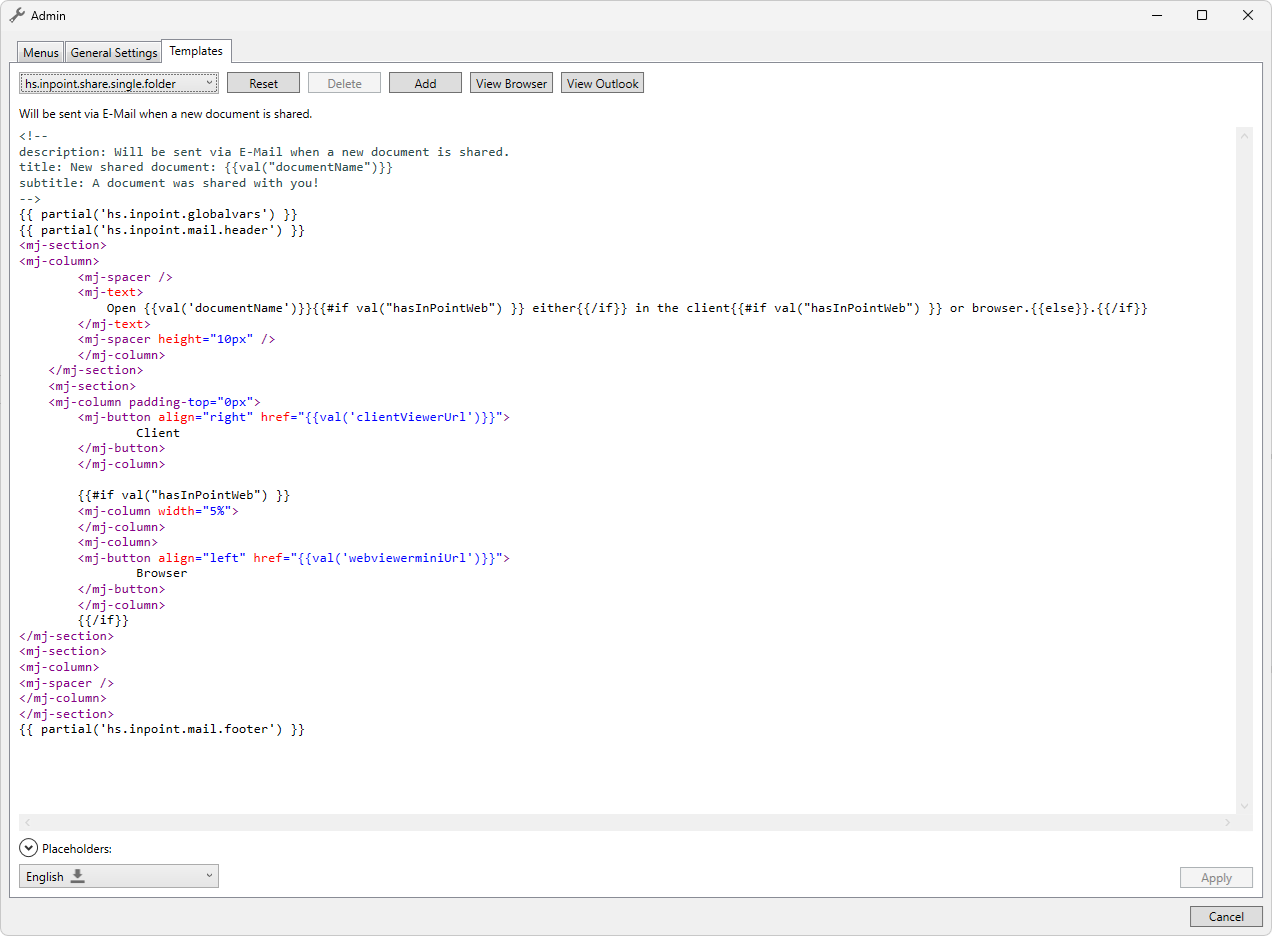Click the description label above the code editor
Image resolution: width=1272 pixels, height=936 pixels.
[166, 114]
